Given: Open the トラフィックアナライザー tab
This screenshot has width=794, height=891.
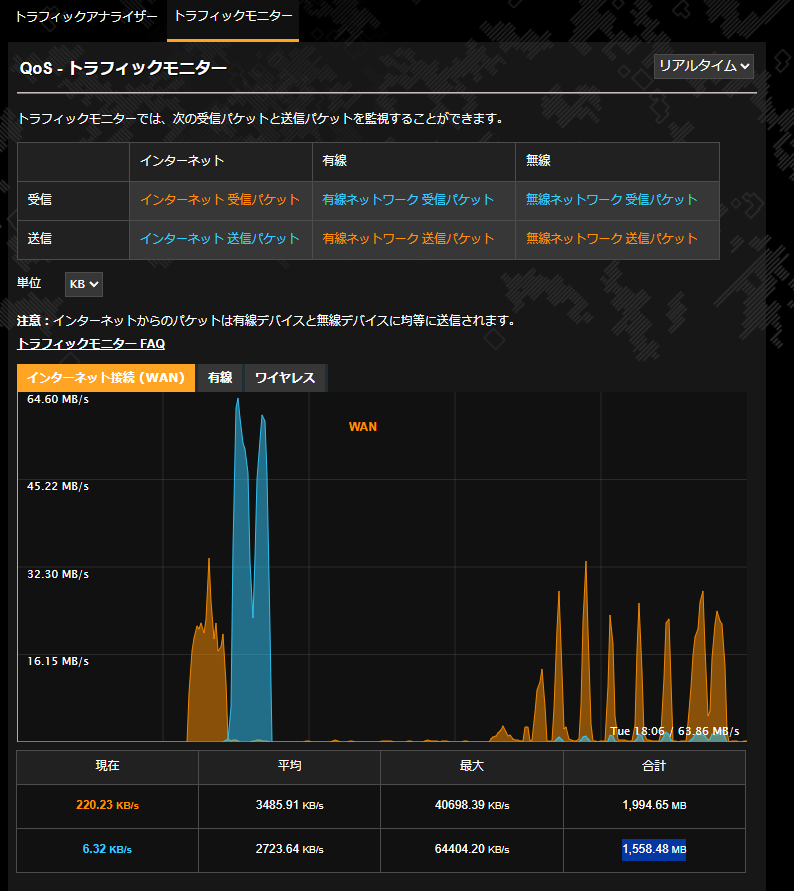Looking at the screenshot, I should click(x=85, y=17).
